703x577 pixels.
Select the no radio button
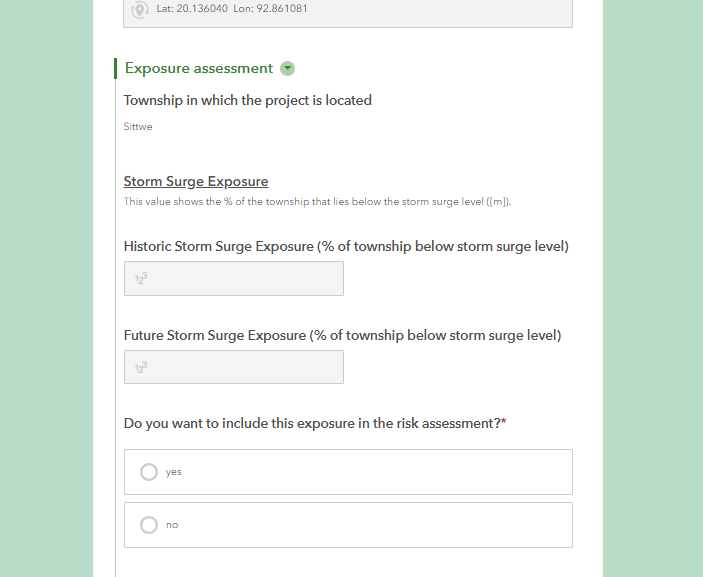[x=149, y=525]
